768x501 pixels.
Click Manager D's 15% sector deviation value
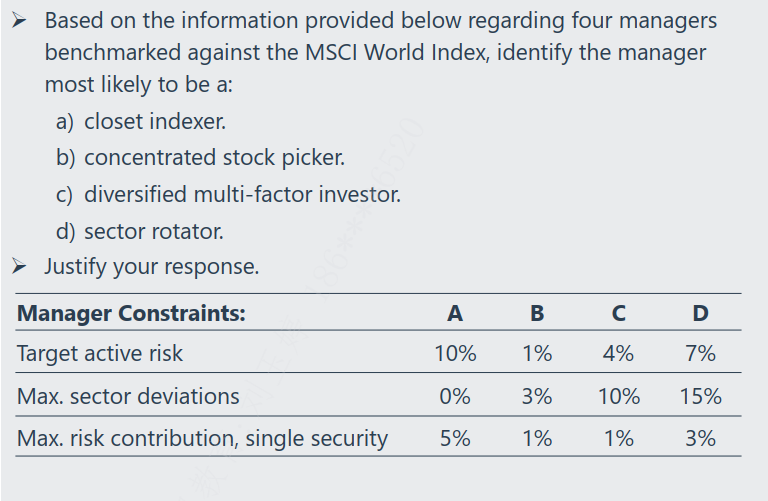[x=700, y=396]
